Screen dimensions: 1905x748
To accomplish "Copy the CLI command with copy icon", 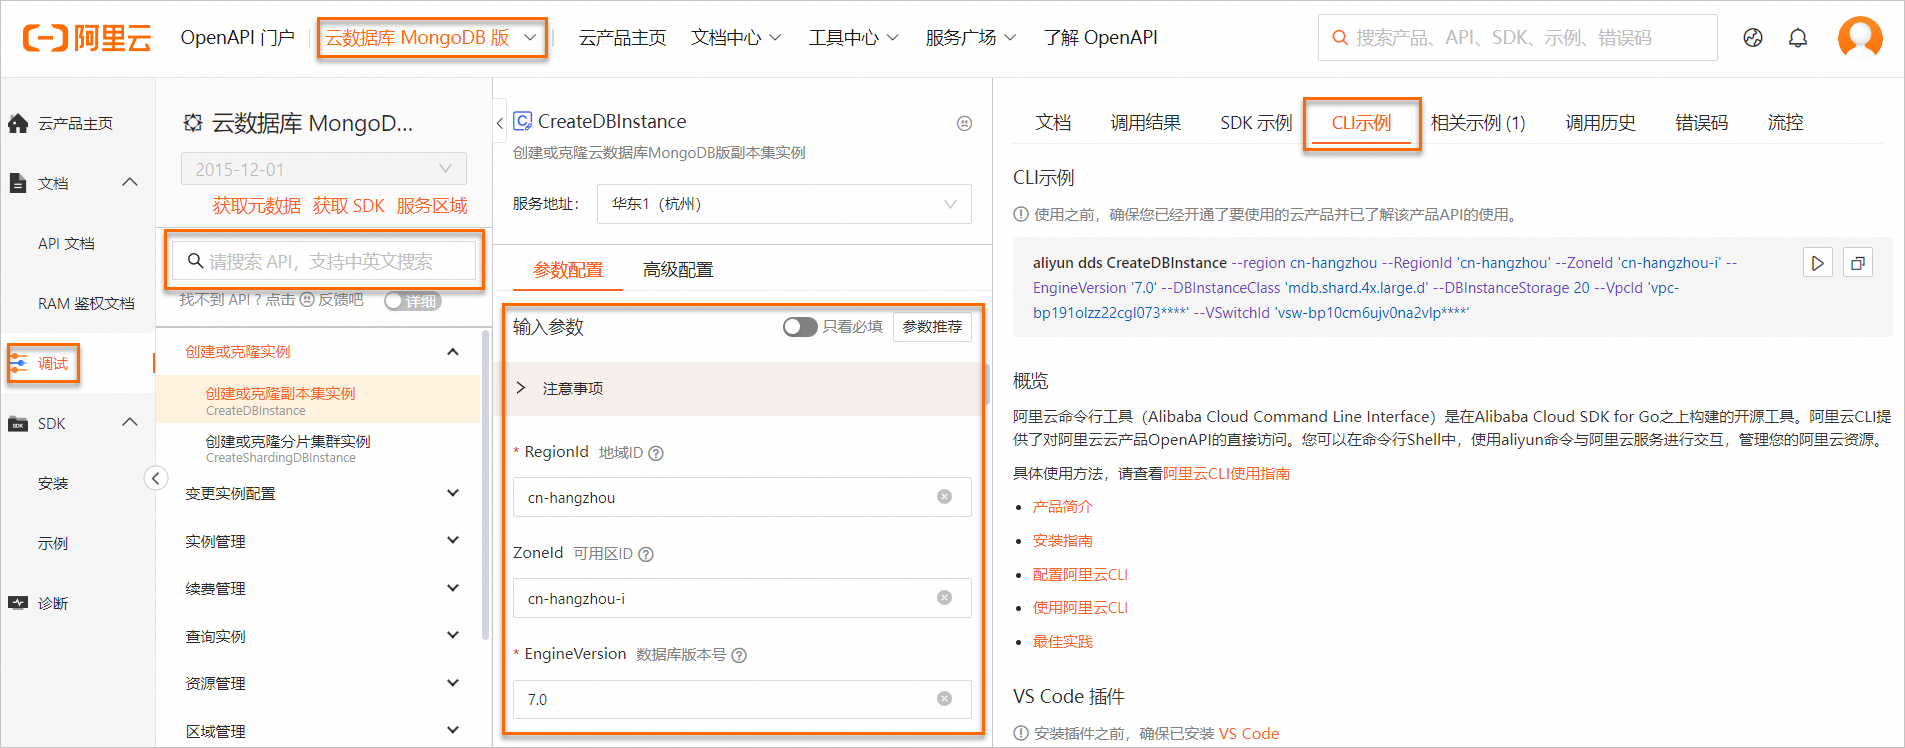I will click(1858, 263).
